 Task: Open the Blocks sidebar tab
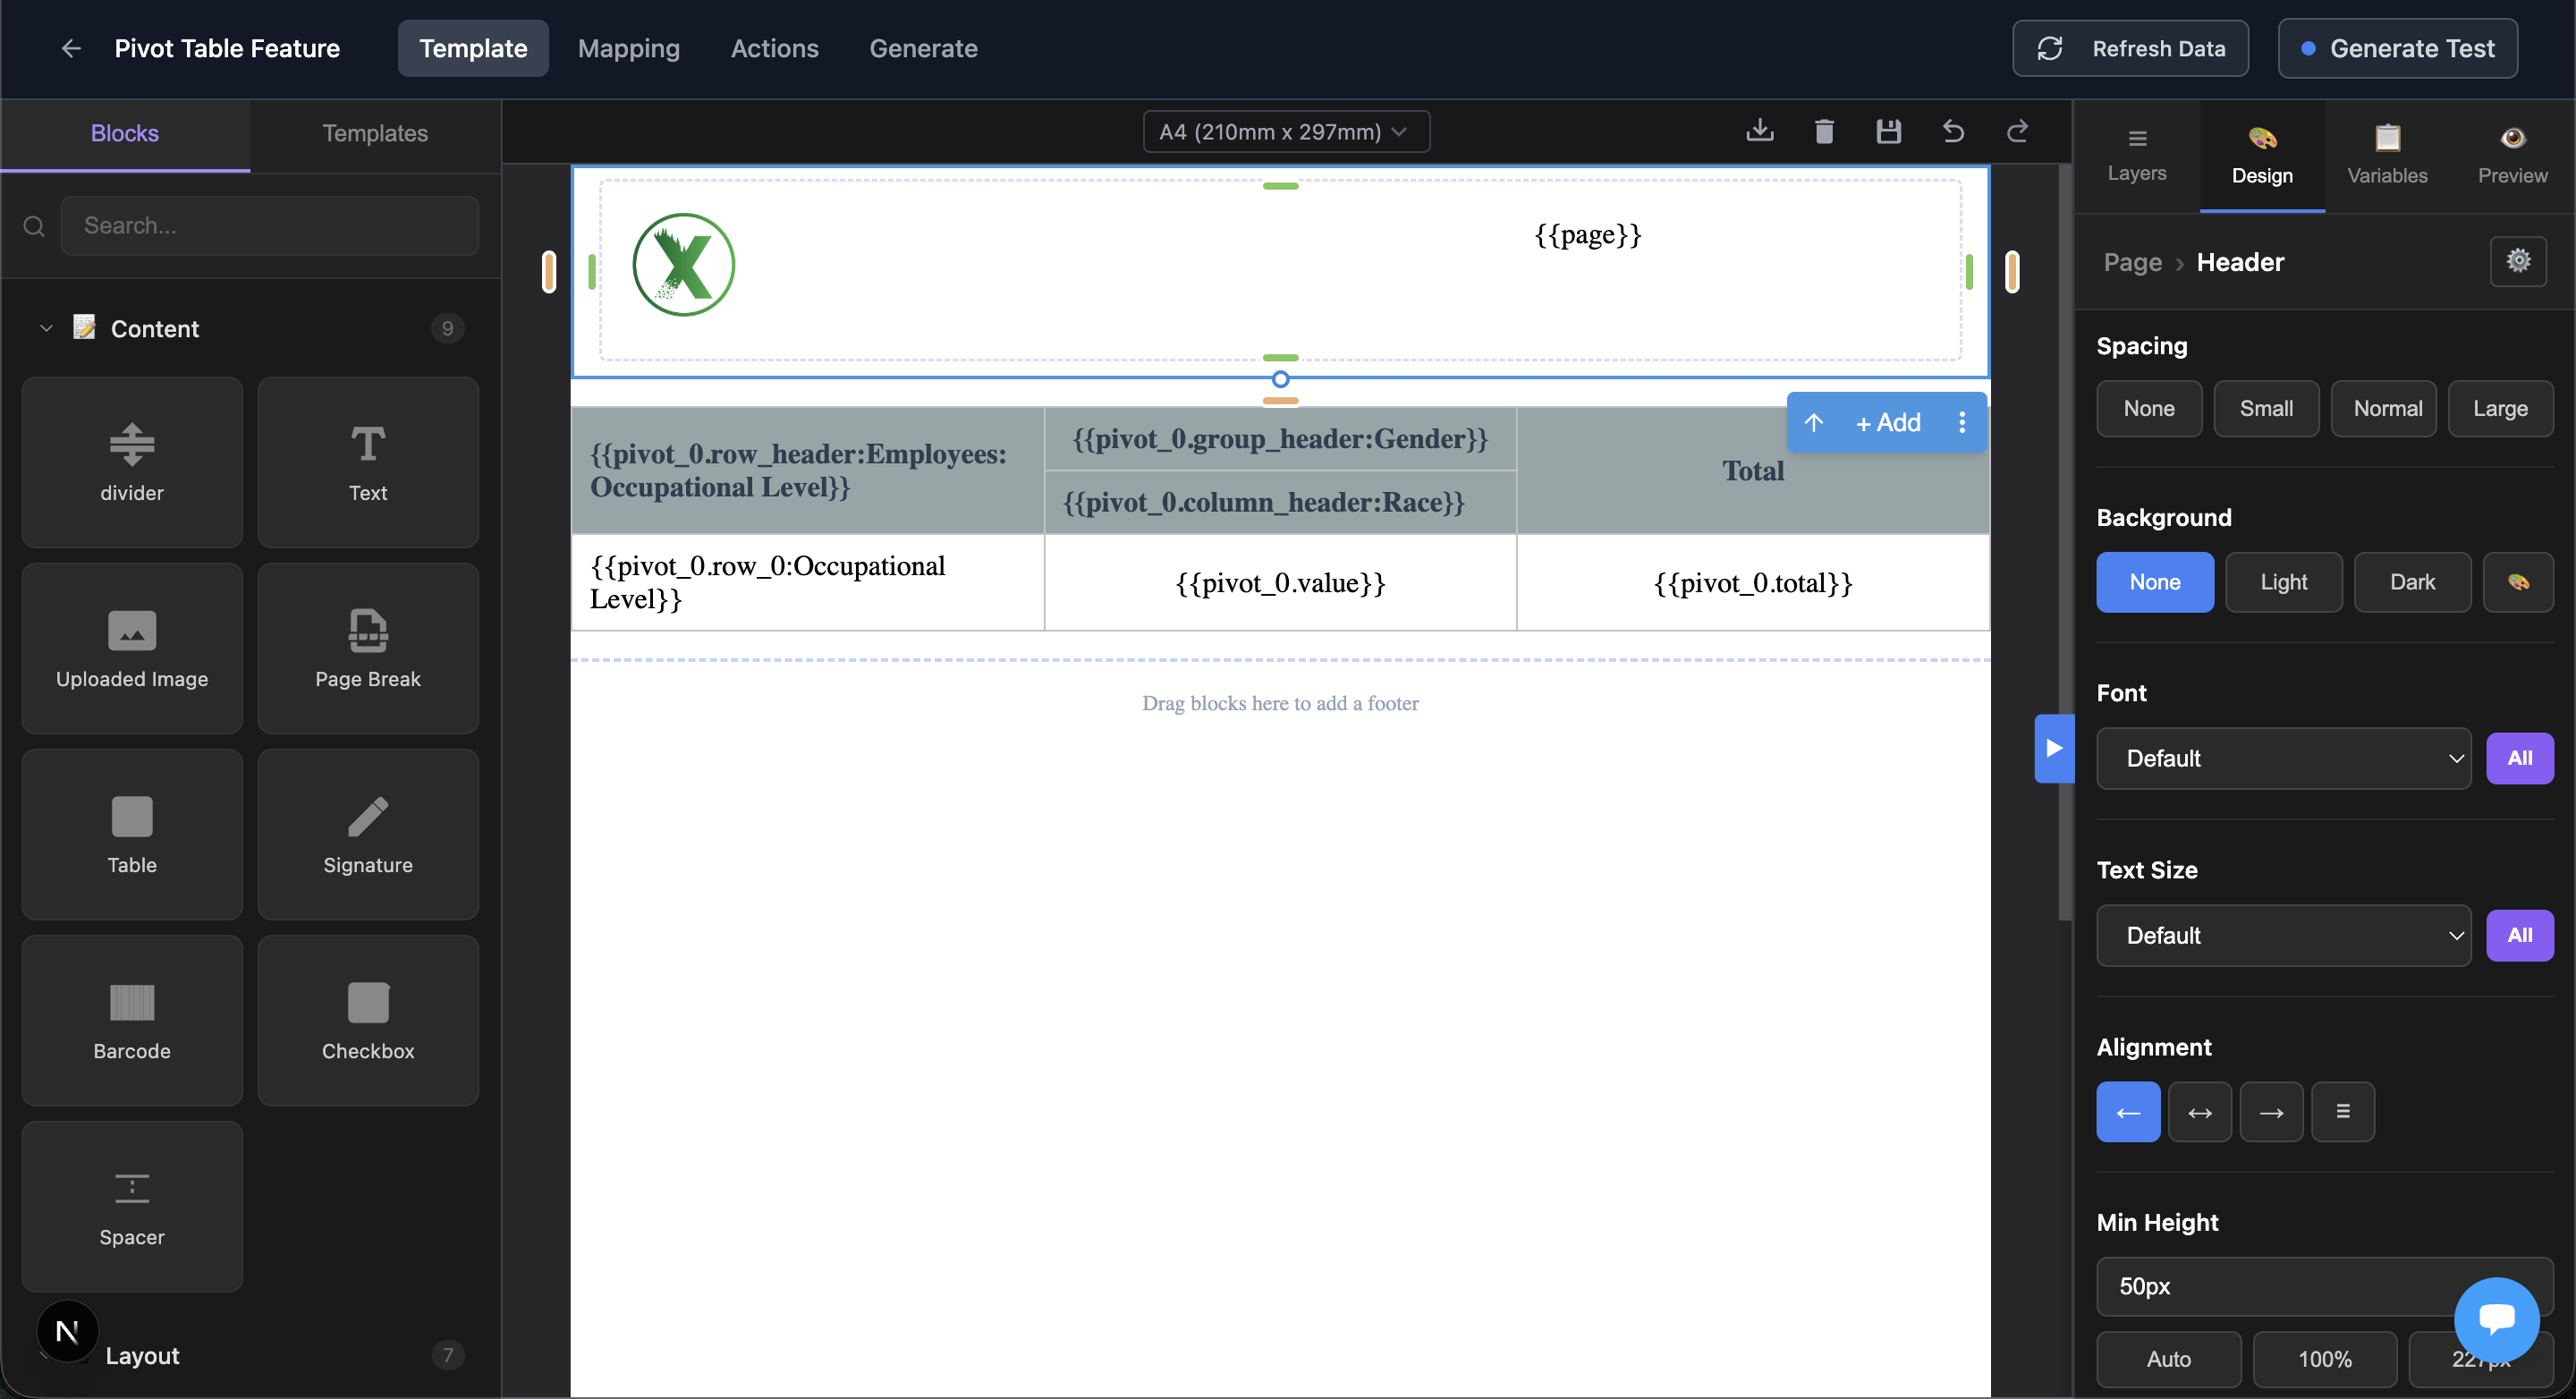(125, 133)
